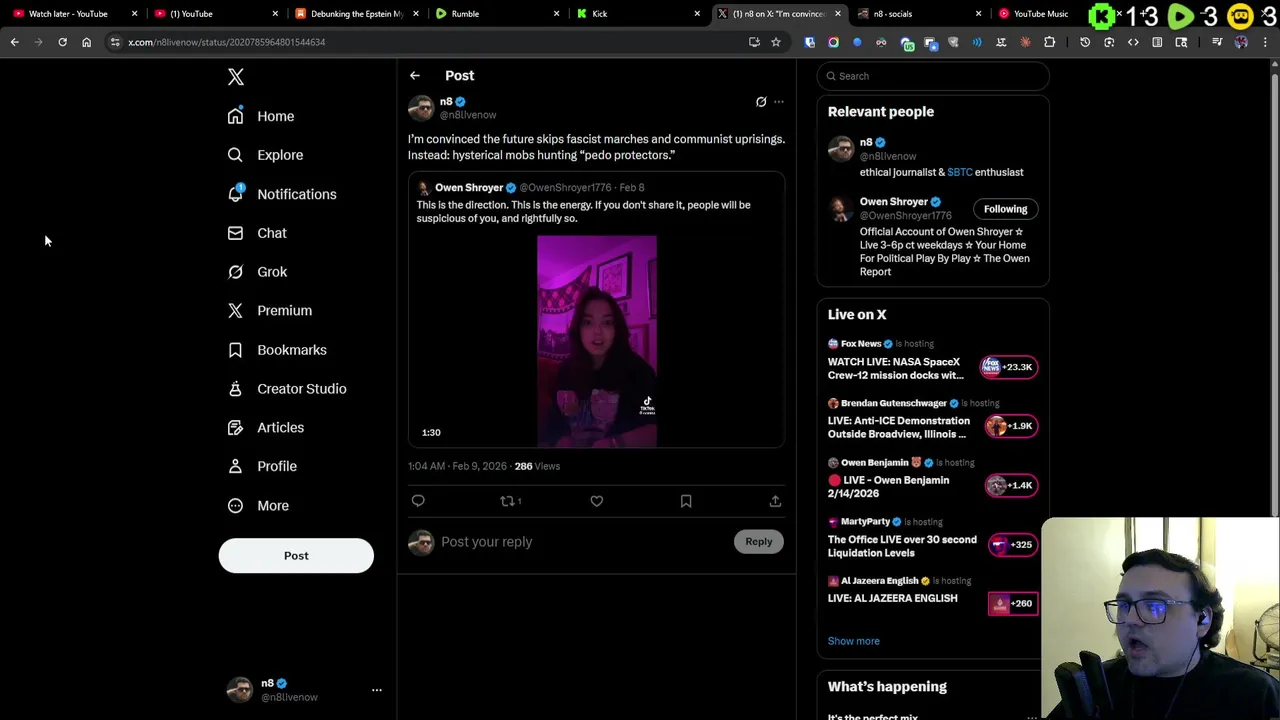Click the back arrow next to Post

click(x=414, y=76)
